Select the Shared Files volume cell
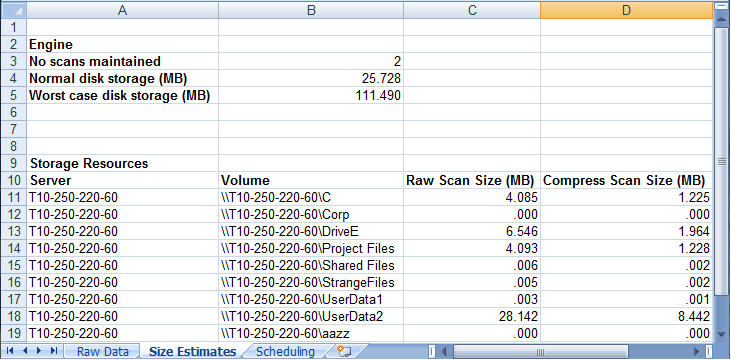 click(311, 265)
